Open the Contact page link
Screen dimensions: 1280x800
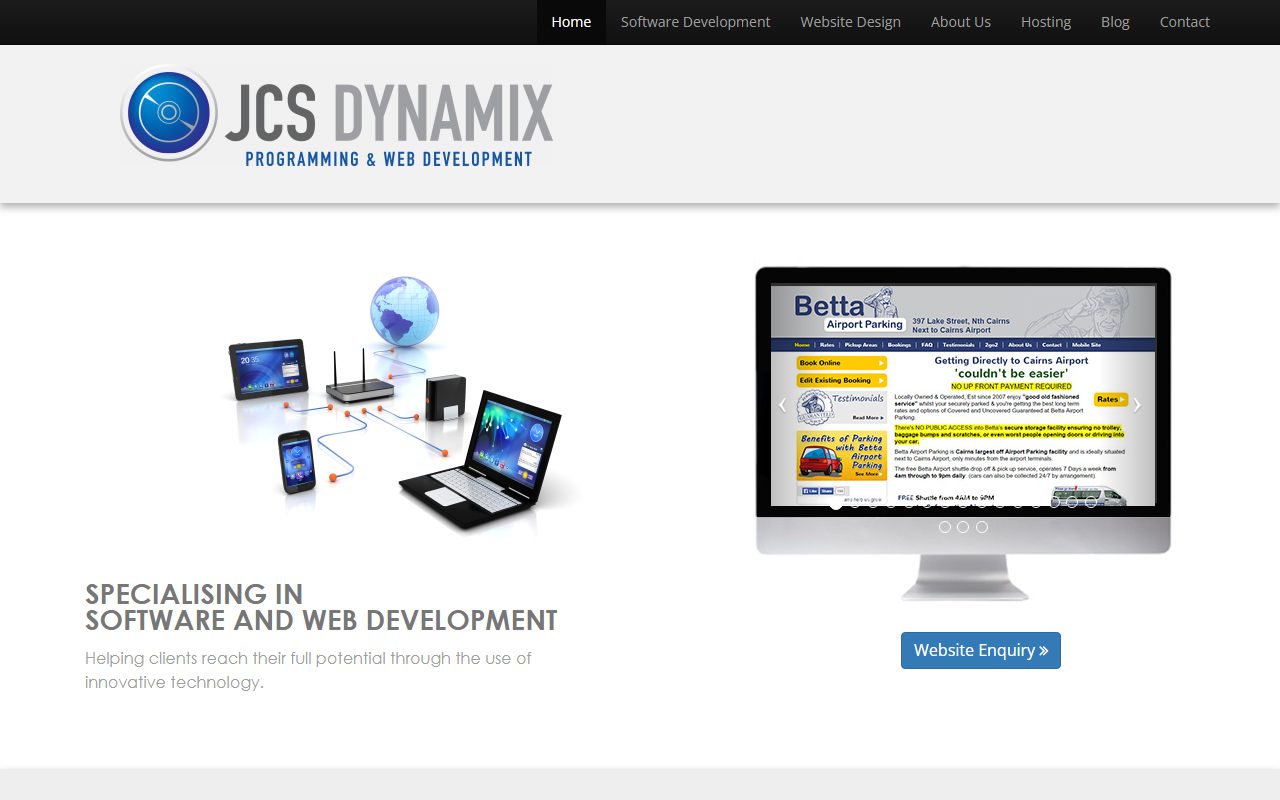pyautogui.click(x=1184, y=22)
